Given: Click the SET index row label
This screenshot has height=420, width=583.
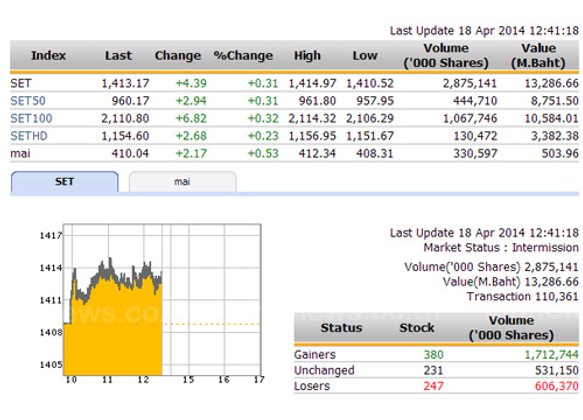Looking at the screenshot, I should pyautogui.click(x=21, y=83).
